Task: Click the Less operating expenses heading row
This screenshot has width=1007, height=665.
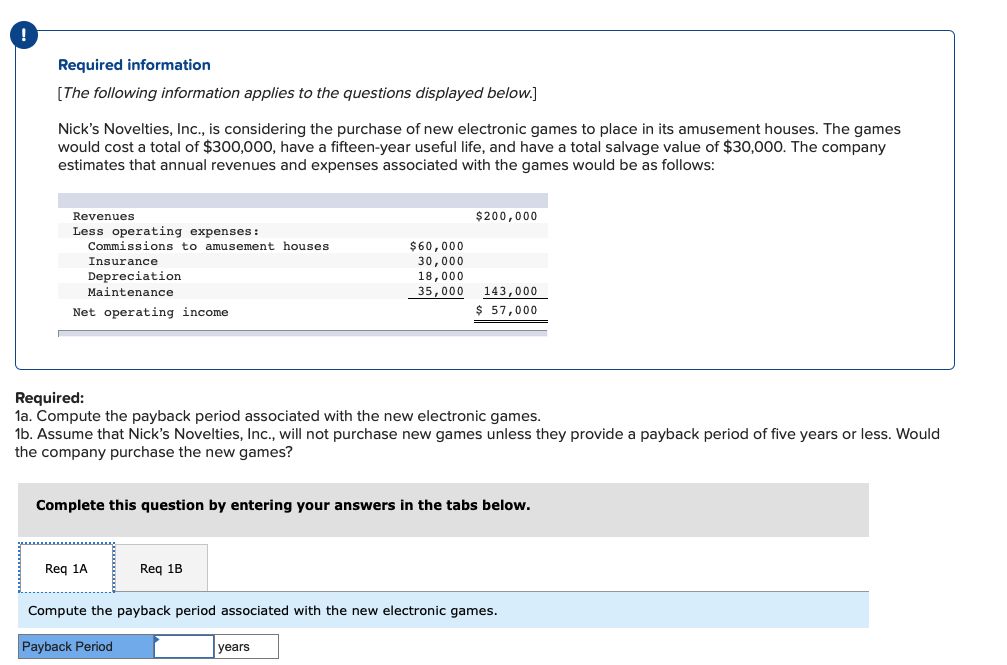Action: click(x=165, y=230)
